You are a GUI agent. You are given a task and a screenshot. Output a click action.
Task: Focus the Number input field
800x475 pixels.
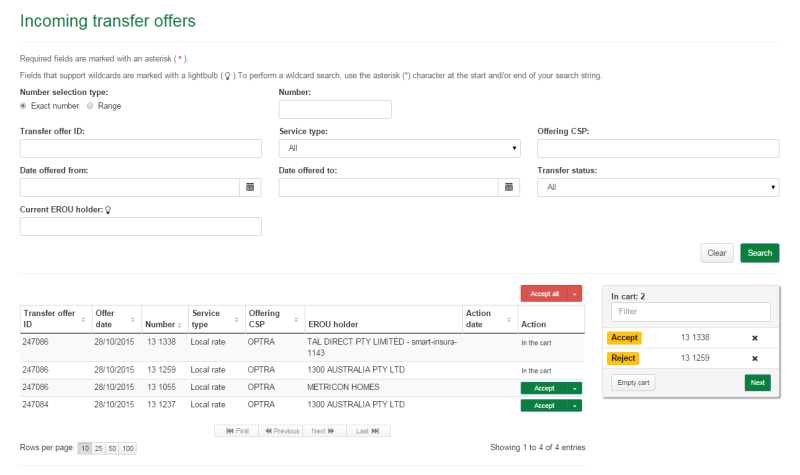(x=335, y=110)
